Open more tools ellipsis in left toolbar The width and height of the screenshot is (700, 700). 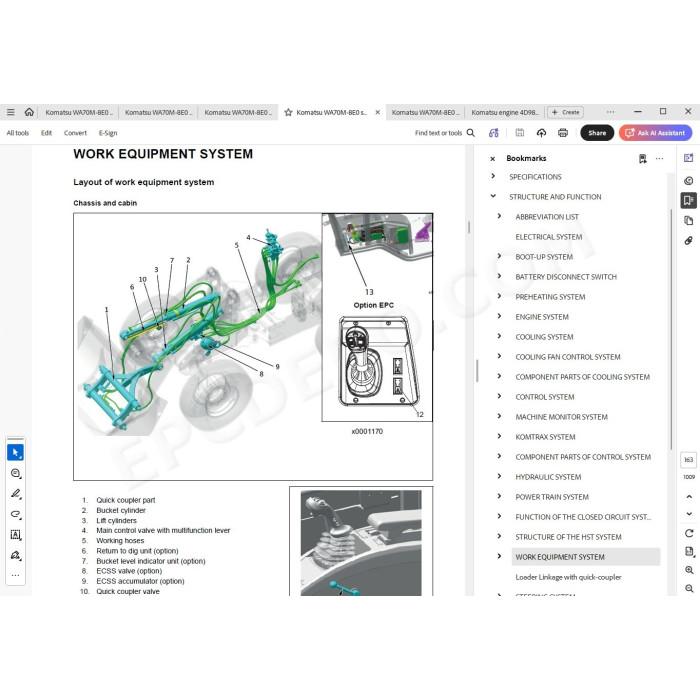(x=16, y=575)
